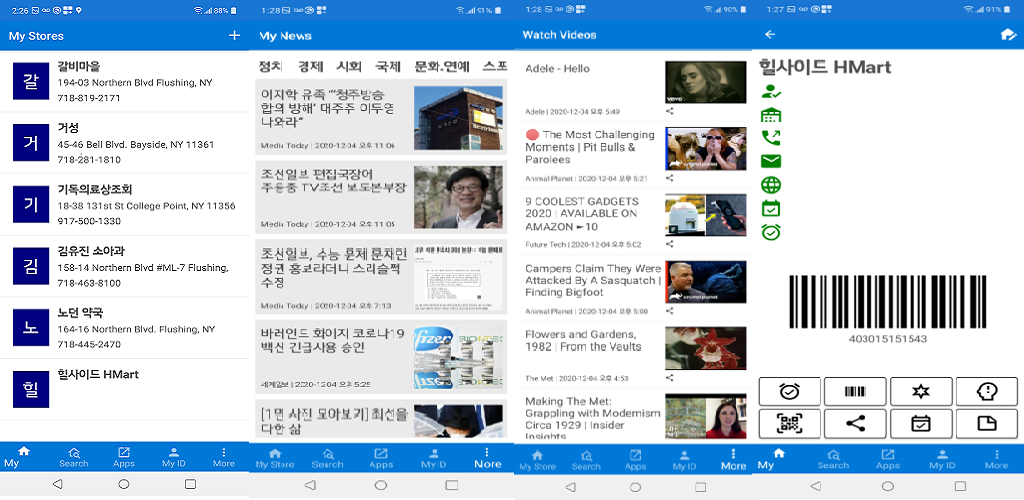Open the 화이자 코로나19 백신 article
Viewport: 1024px width, 500px height.
point(381,356)
